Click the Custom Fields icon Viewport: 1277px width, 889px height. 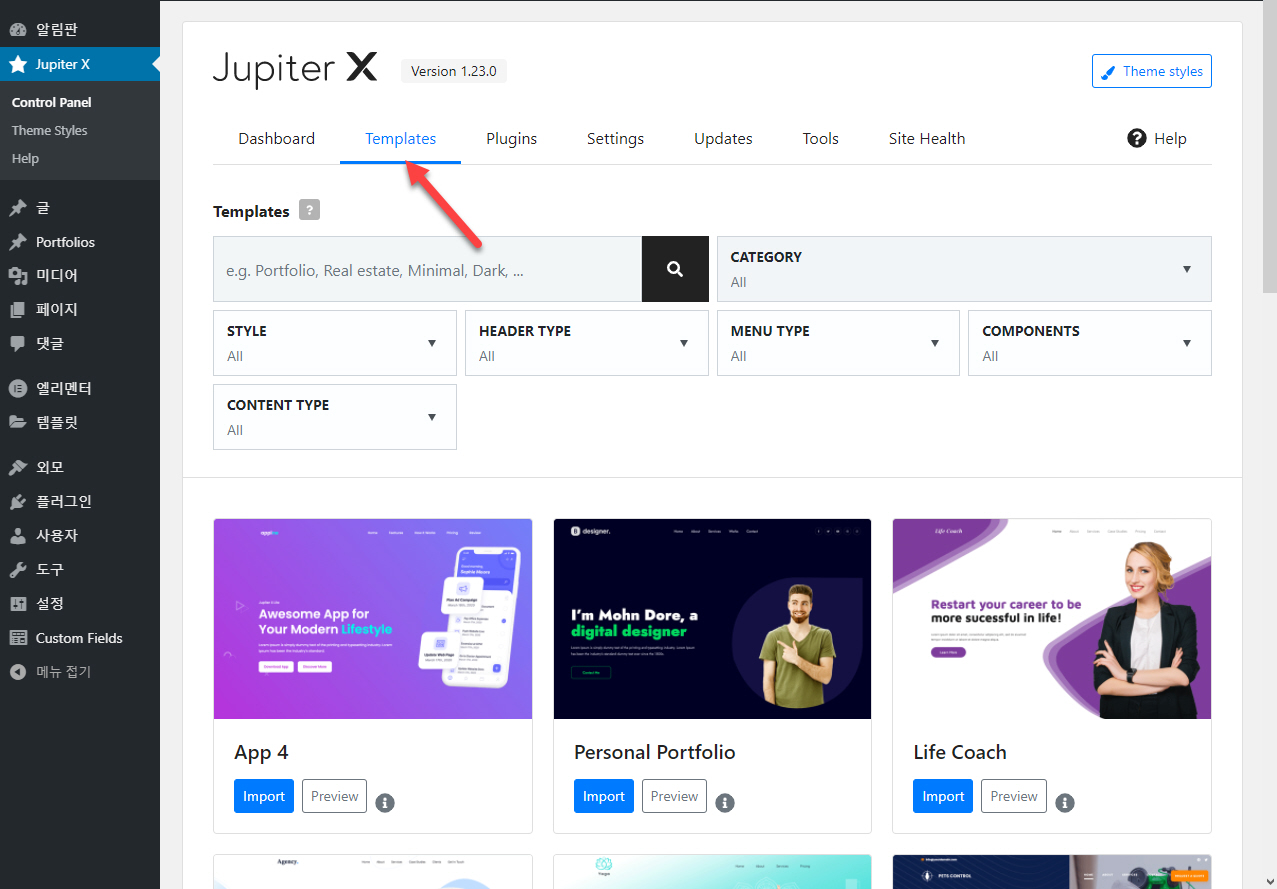pos(18,638)
